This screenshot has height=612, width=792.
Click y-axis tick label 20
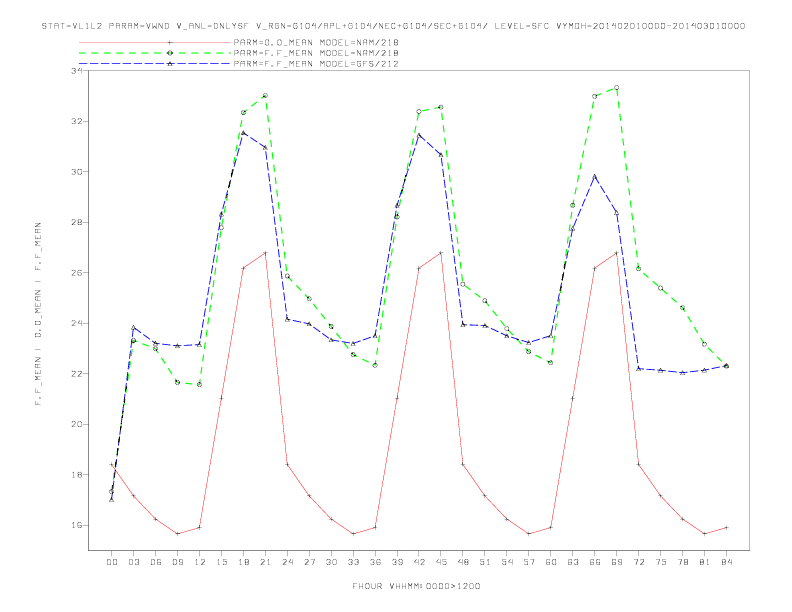[77, 424]
